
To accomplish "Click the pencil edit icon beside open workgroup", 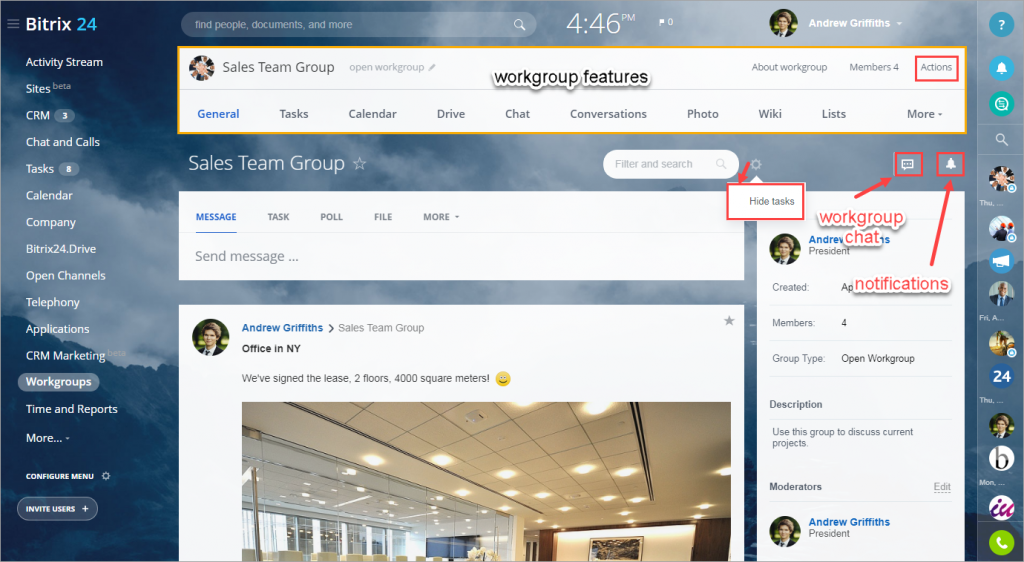I will coord(432,67).
